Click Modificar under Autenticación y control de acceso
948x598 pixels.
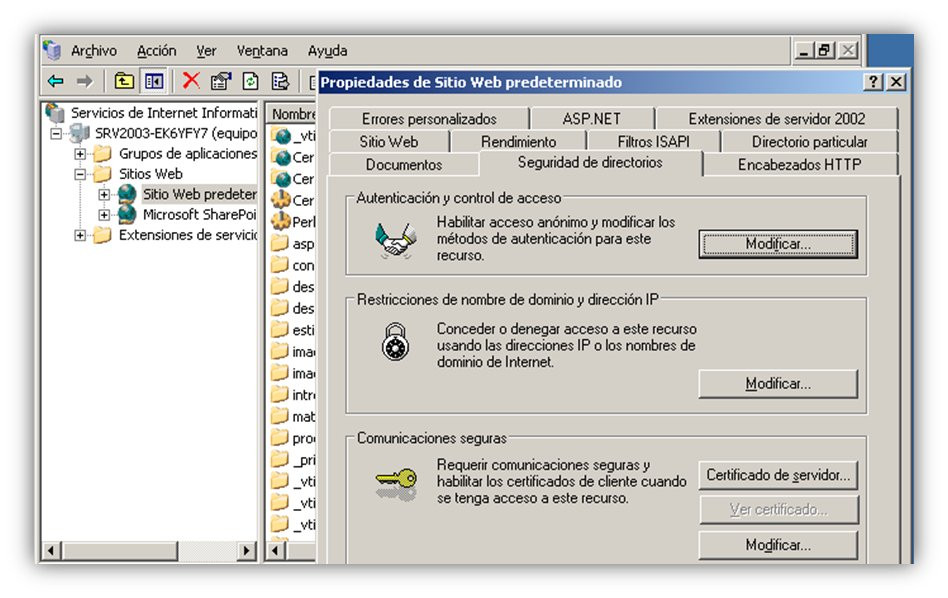click(x=778, y=244)
